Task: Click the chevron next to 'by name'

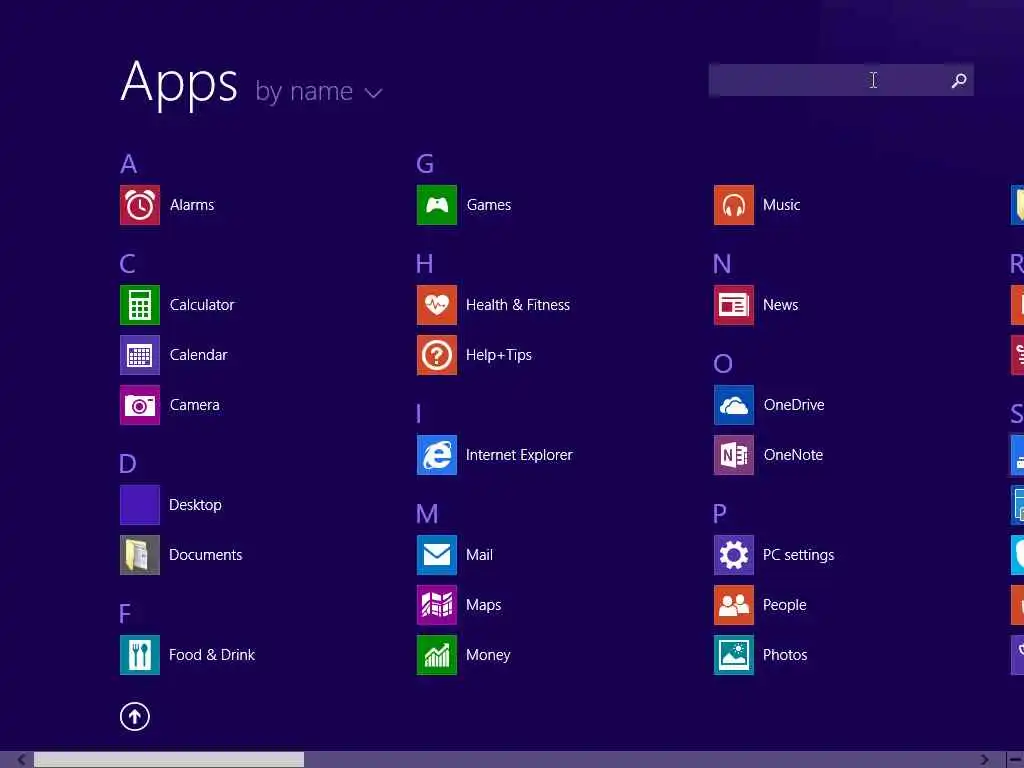Action: [374, 93]
